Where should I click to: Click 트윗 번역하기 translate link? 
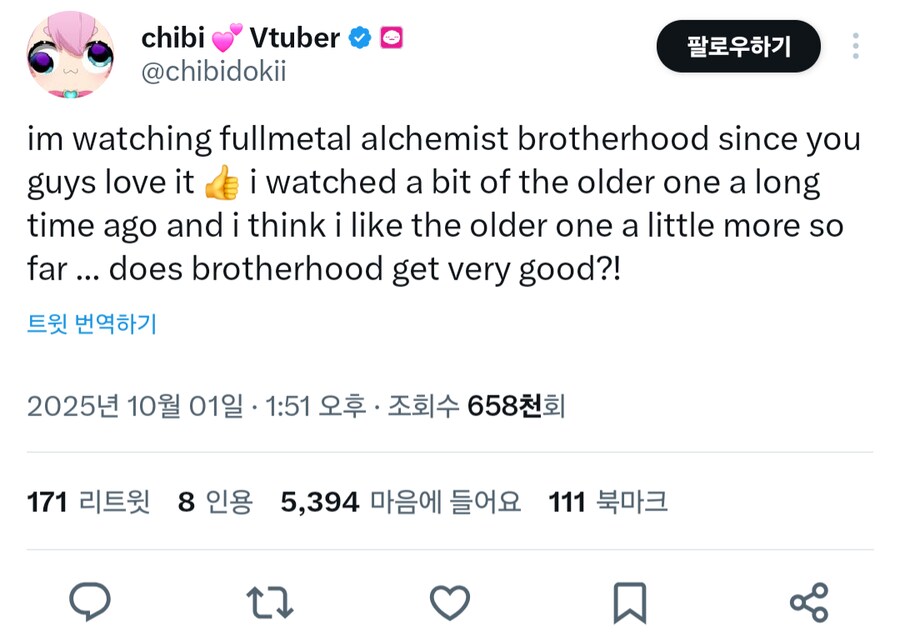click(92, 324)
